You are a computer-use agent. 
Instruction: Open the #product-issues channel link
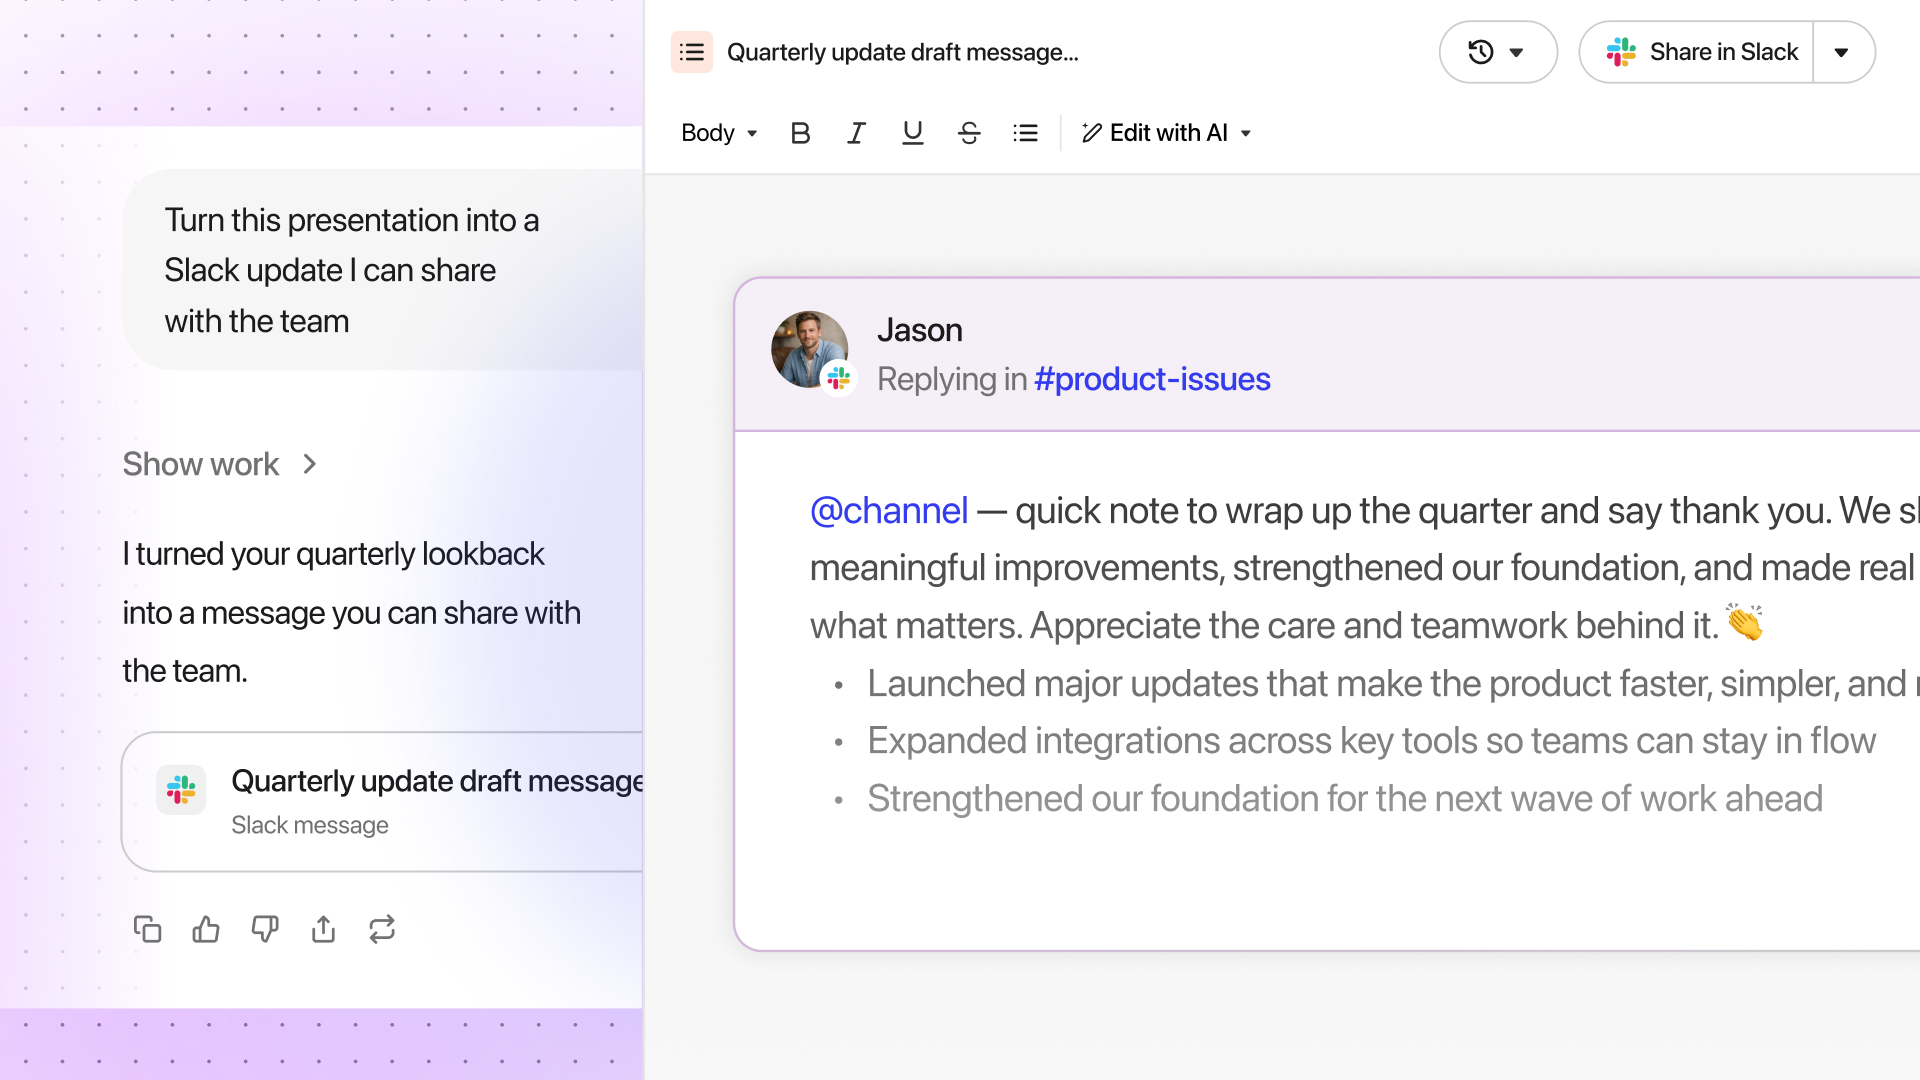coord(1152,379)
